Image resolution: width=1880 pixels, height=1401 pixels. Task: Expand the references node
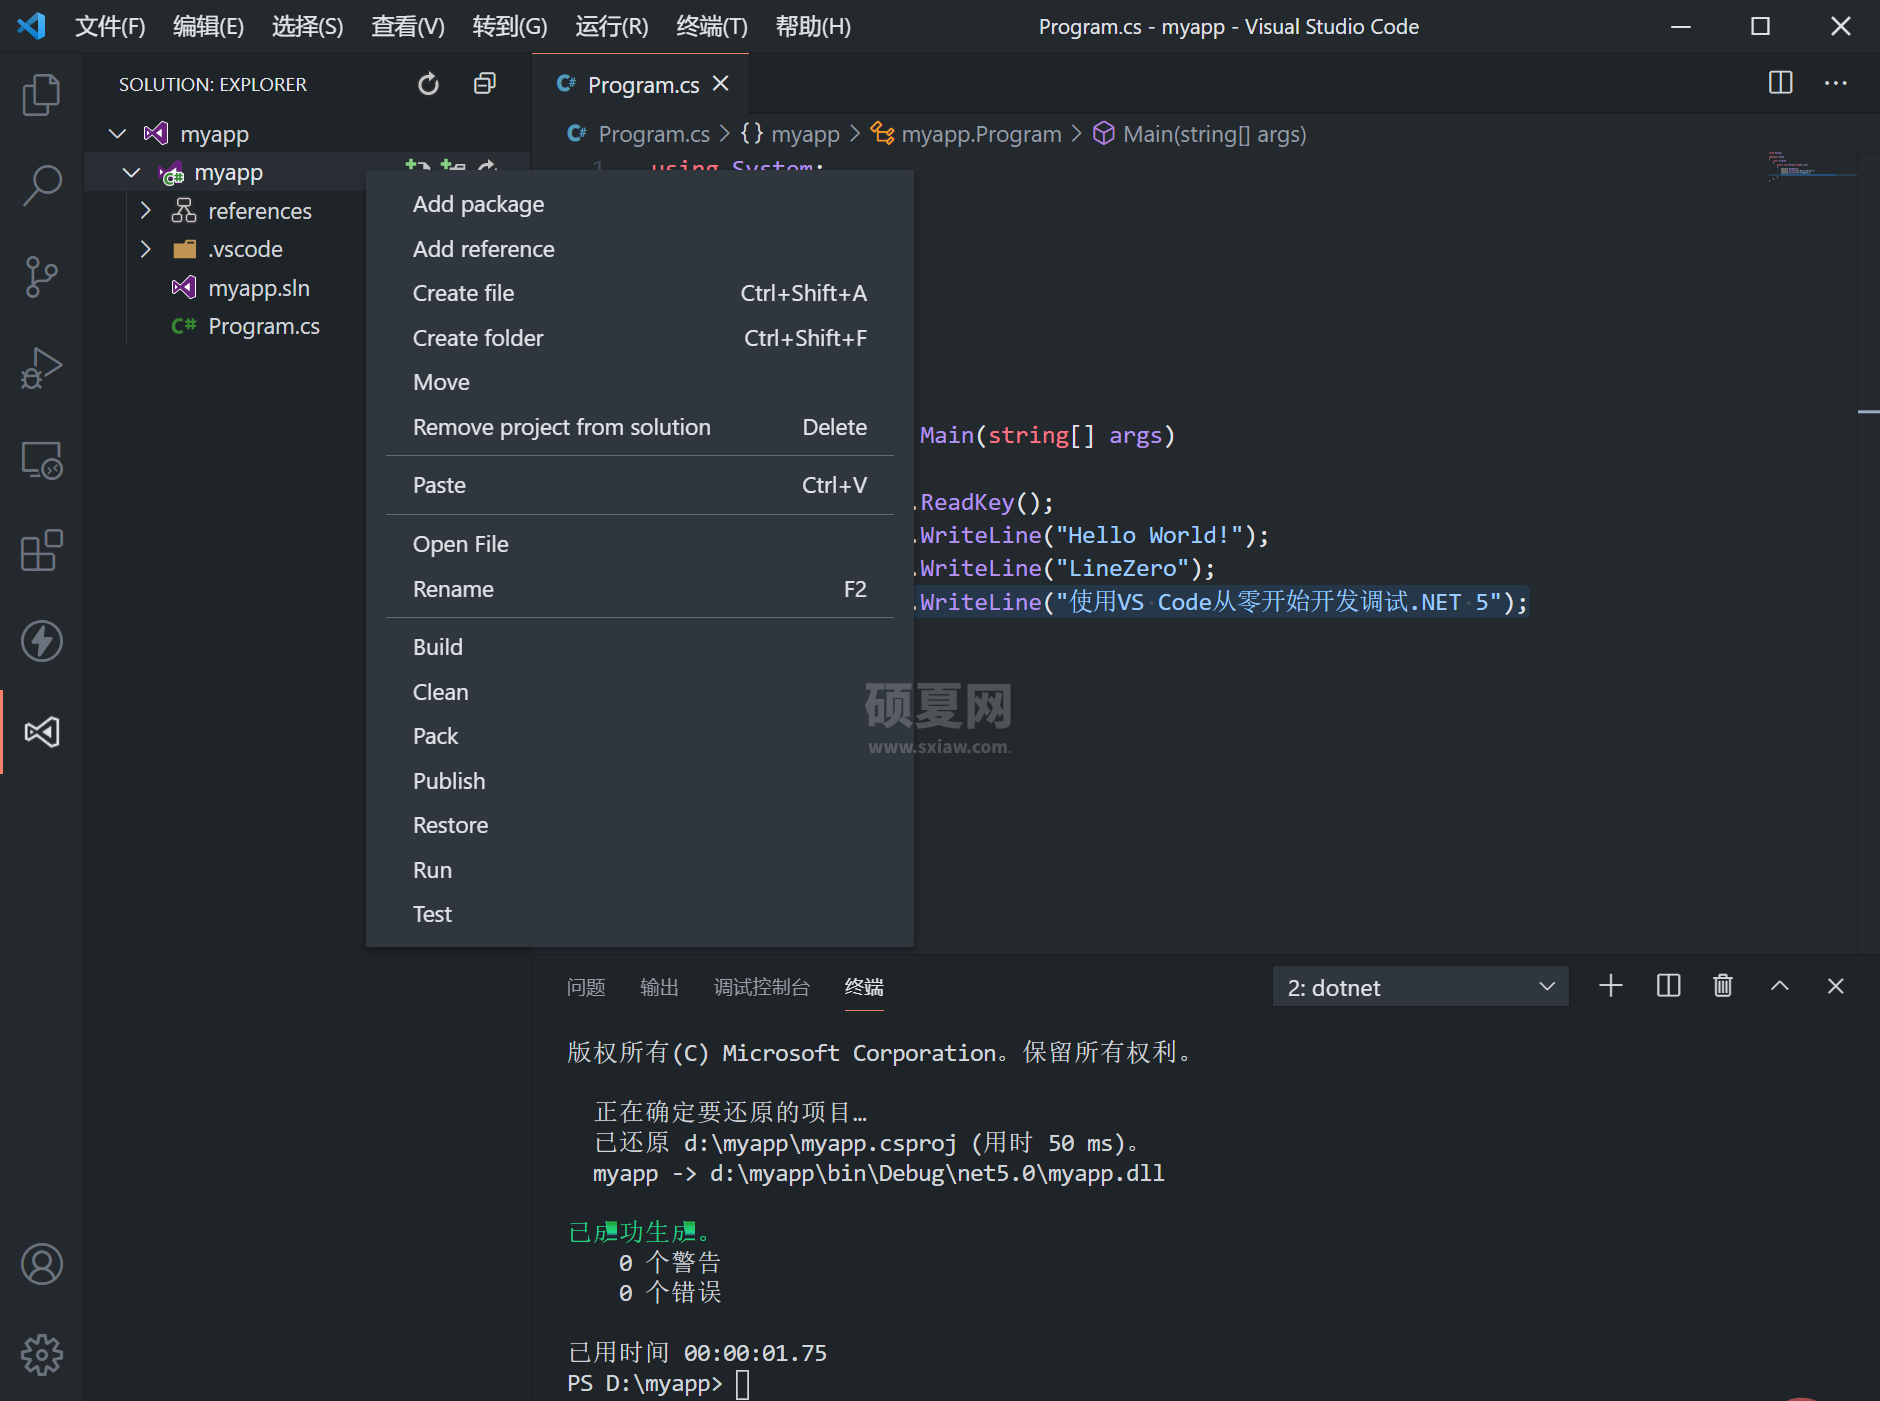(145, 210)
